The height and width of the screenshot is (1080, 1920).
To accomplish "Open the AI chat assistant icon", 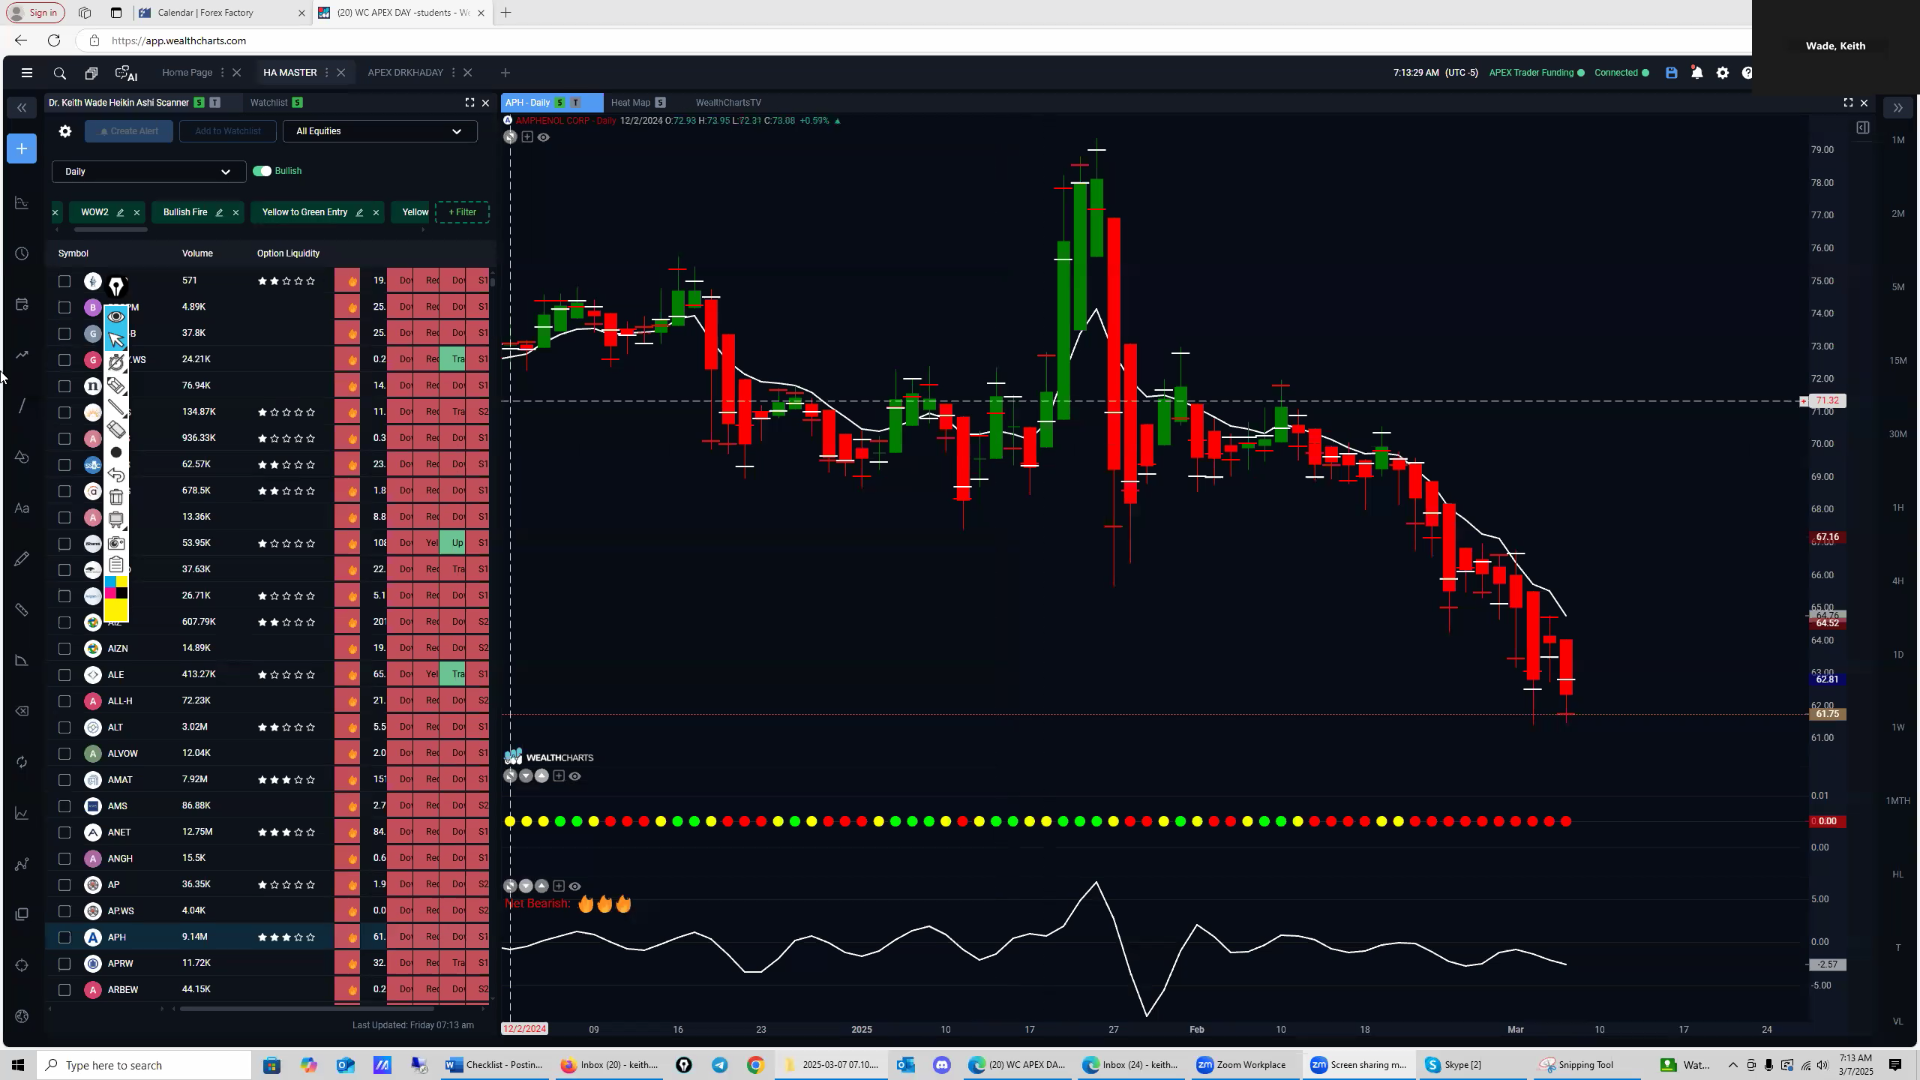I will click(x=126, y=73).
